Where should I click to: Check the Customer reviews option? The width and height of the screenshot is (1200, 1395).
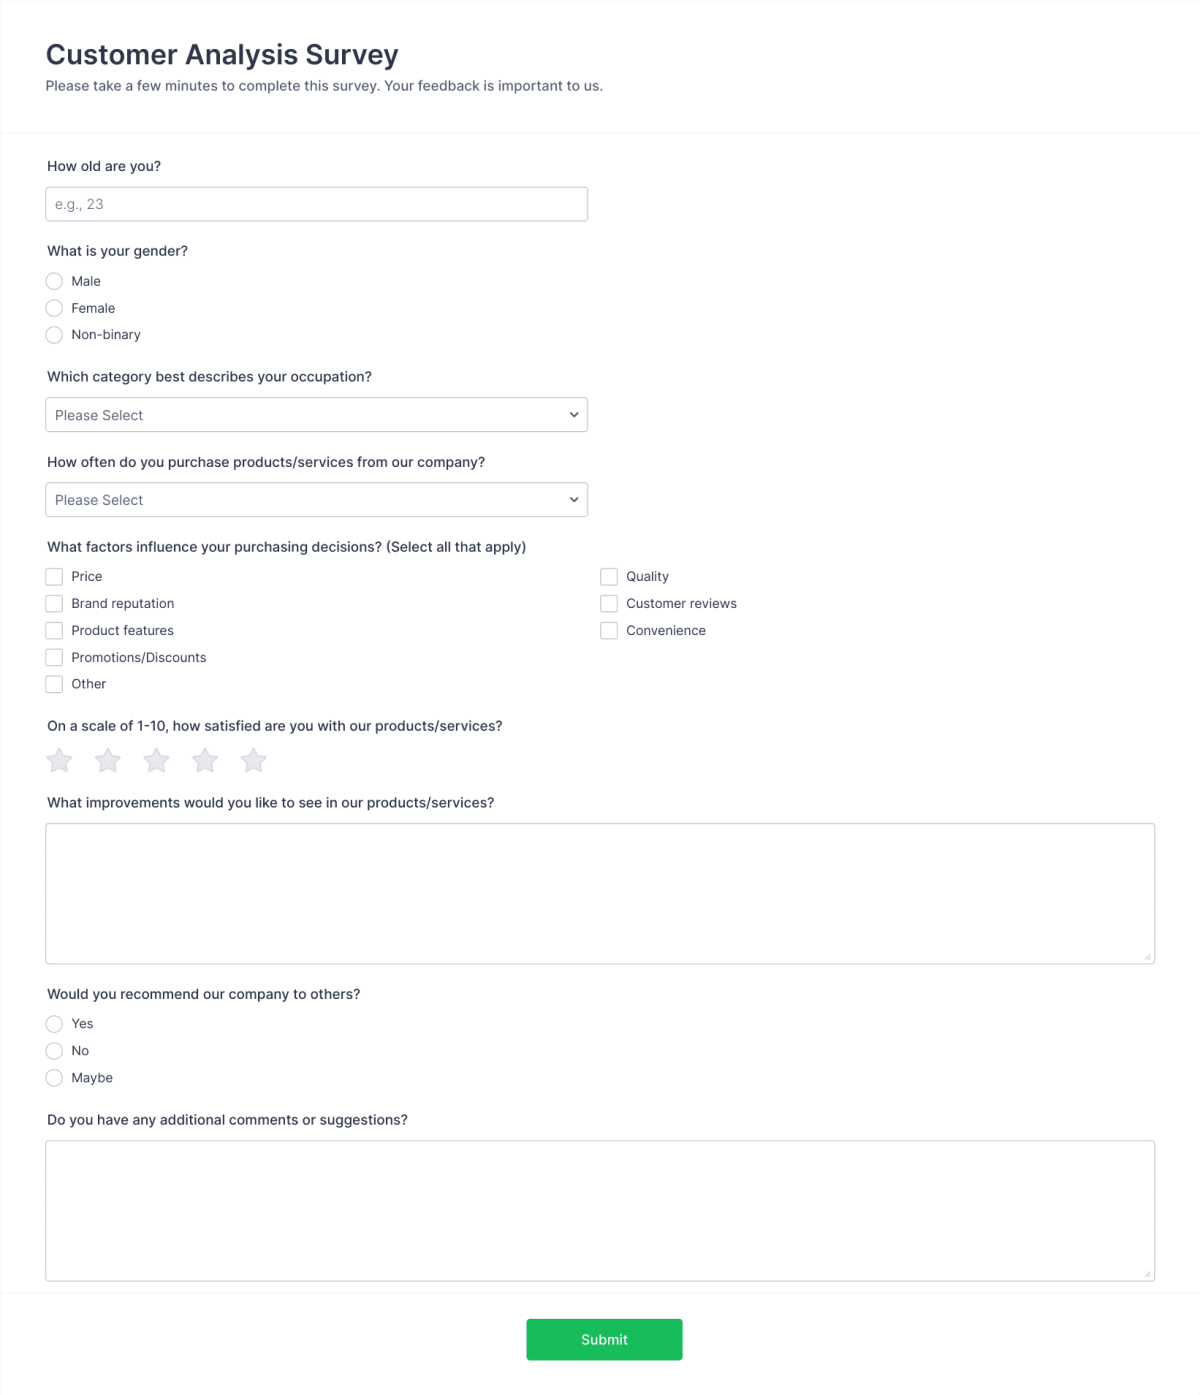(x=608, y=603)
